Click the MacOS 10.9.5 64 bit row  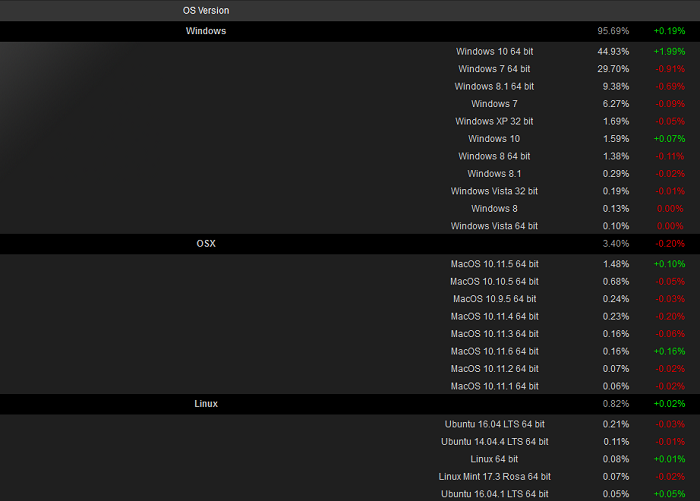point(494,299)
